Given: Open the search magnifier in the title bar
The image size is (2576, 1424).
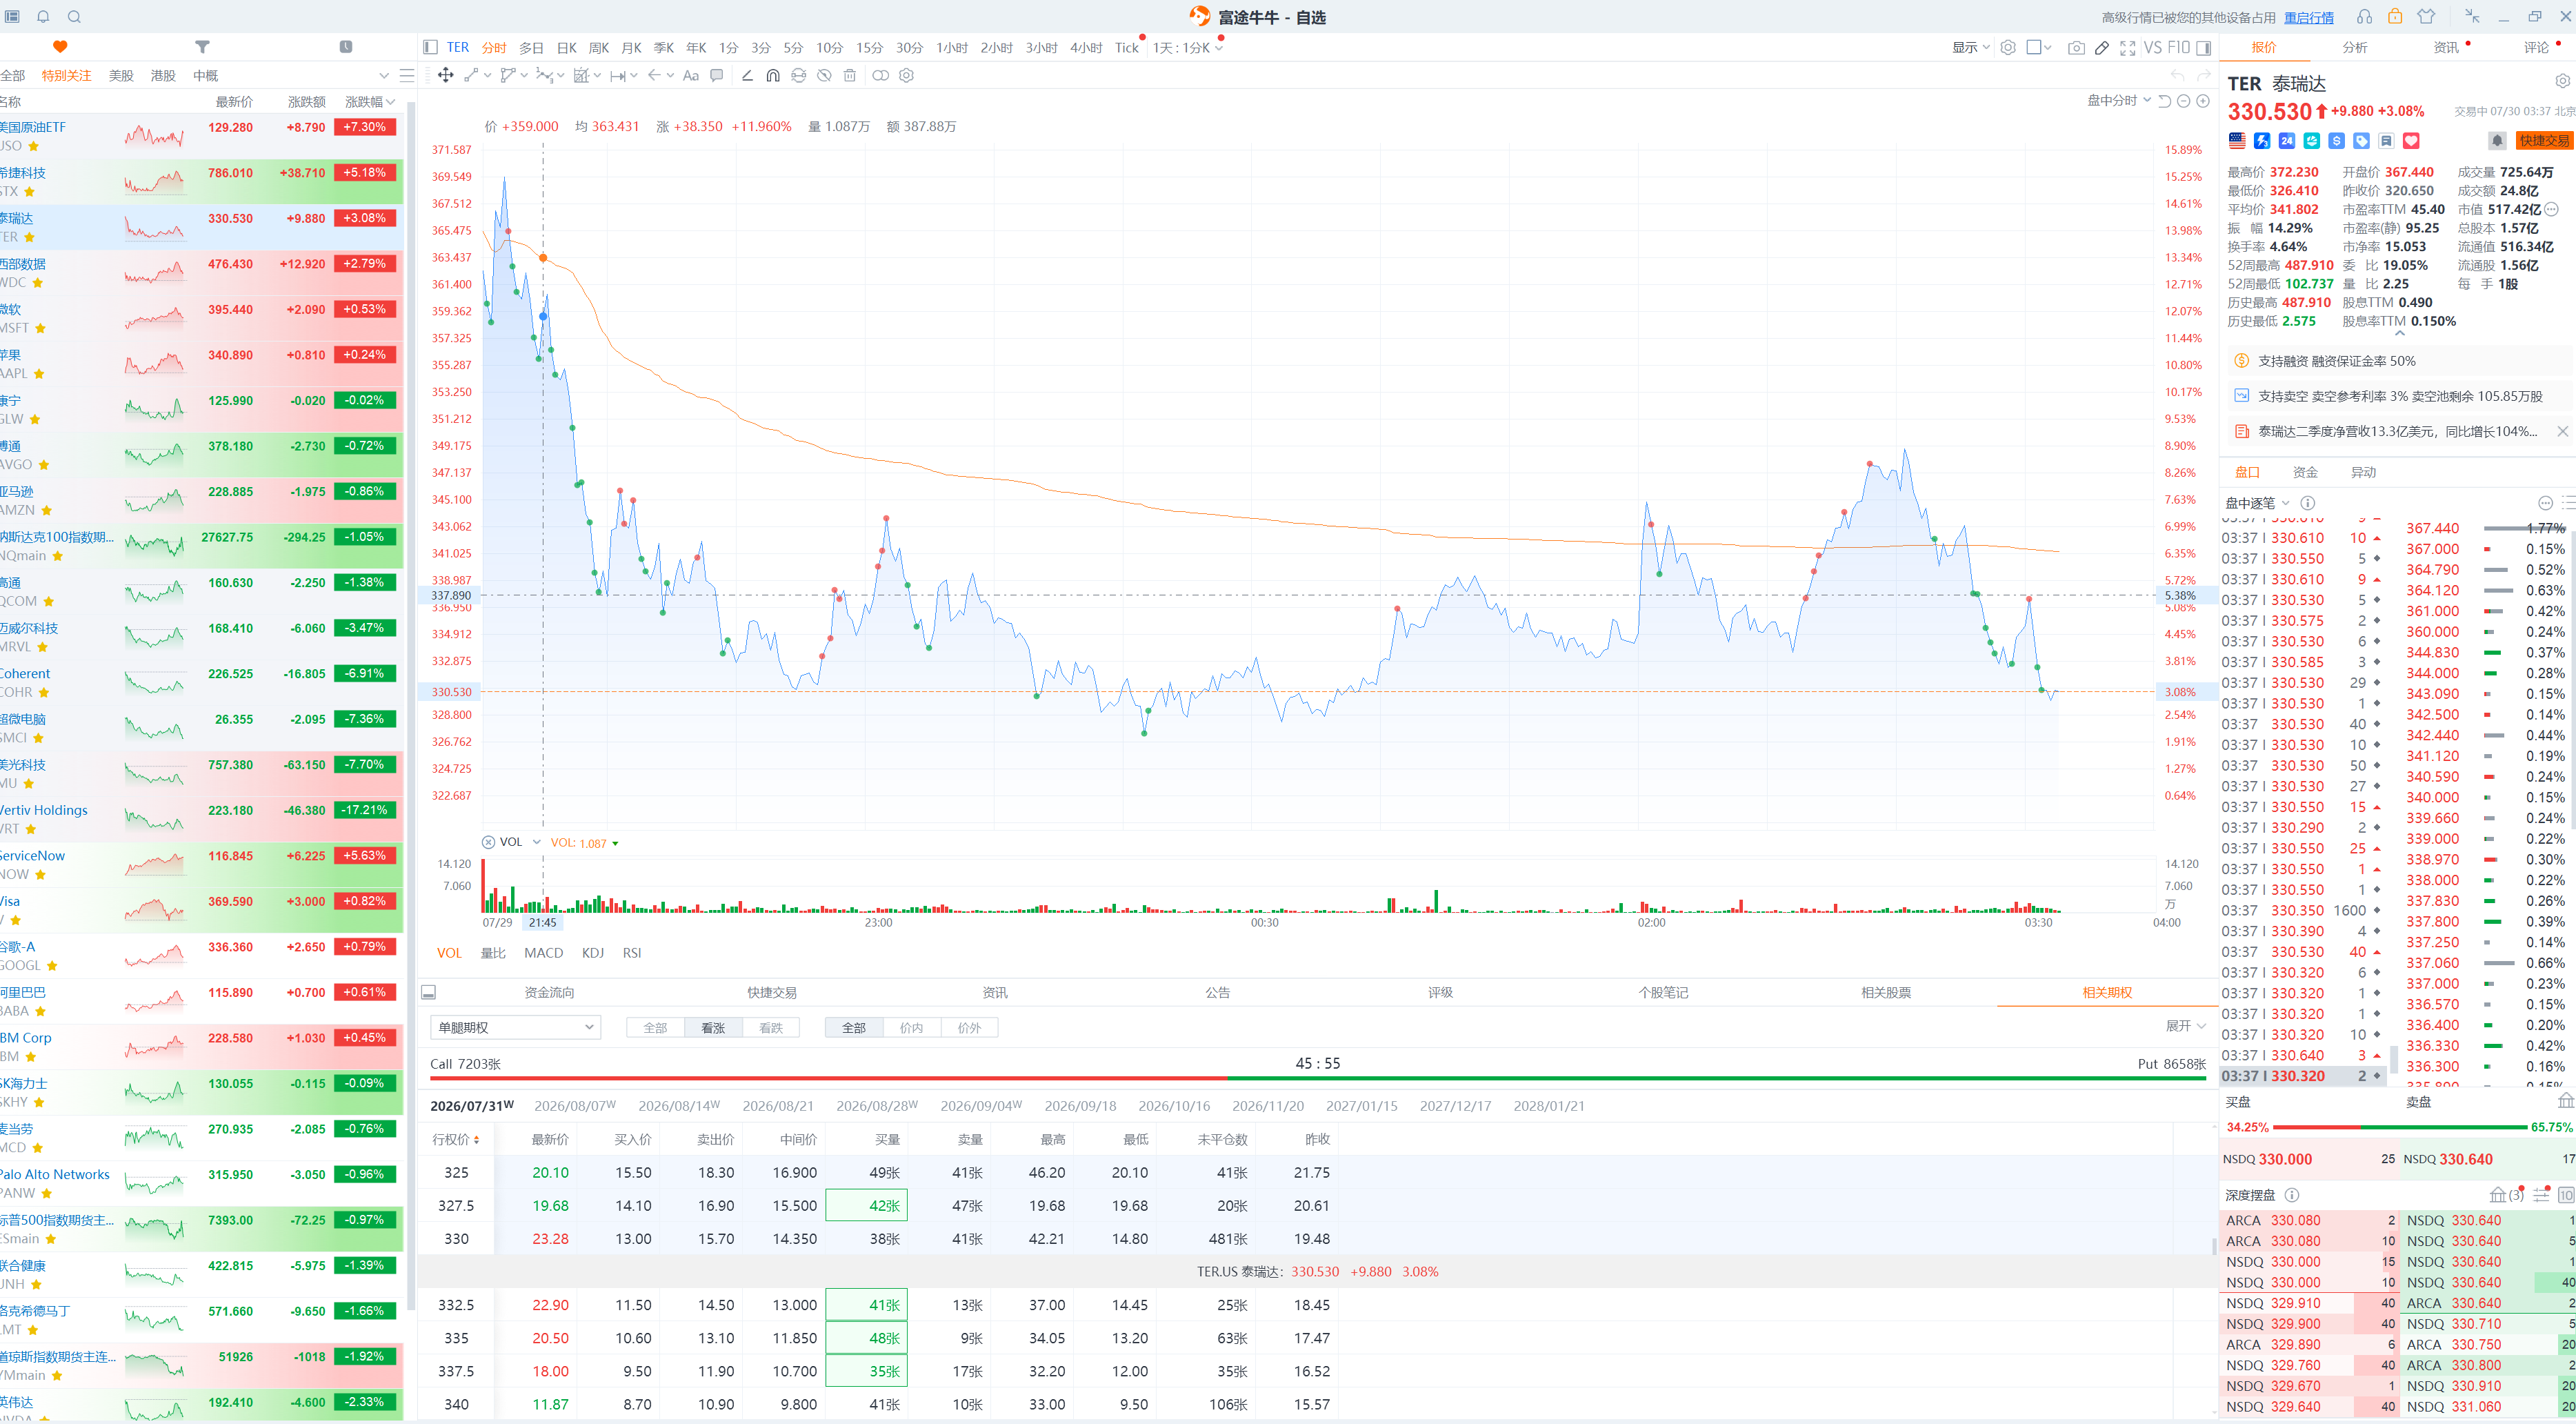Looking at the screenshot, I should point(74,16).
